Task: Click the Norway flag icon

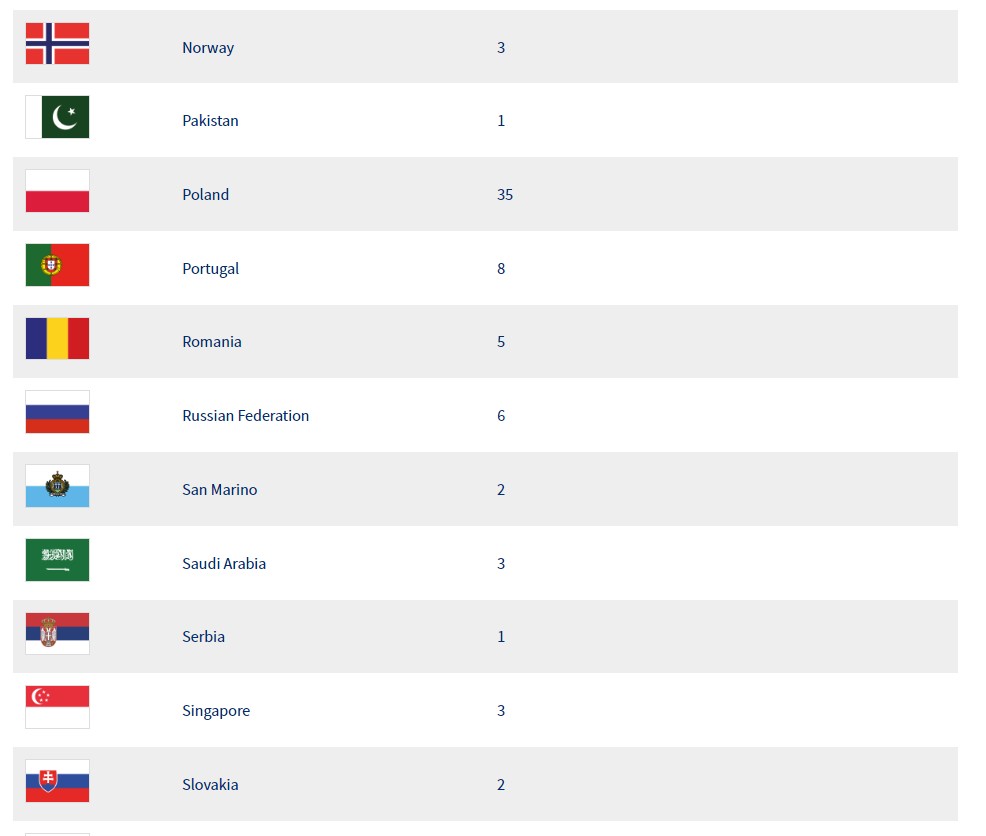Action: [57, 43]
